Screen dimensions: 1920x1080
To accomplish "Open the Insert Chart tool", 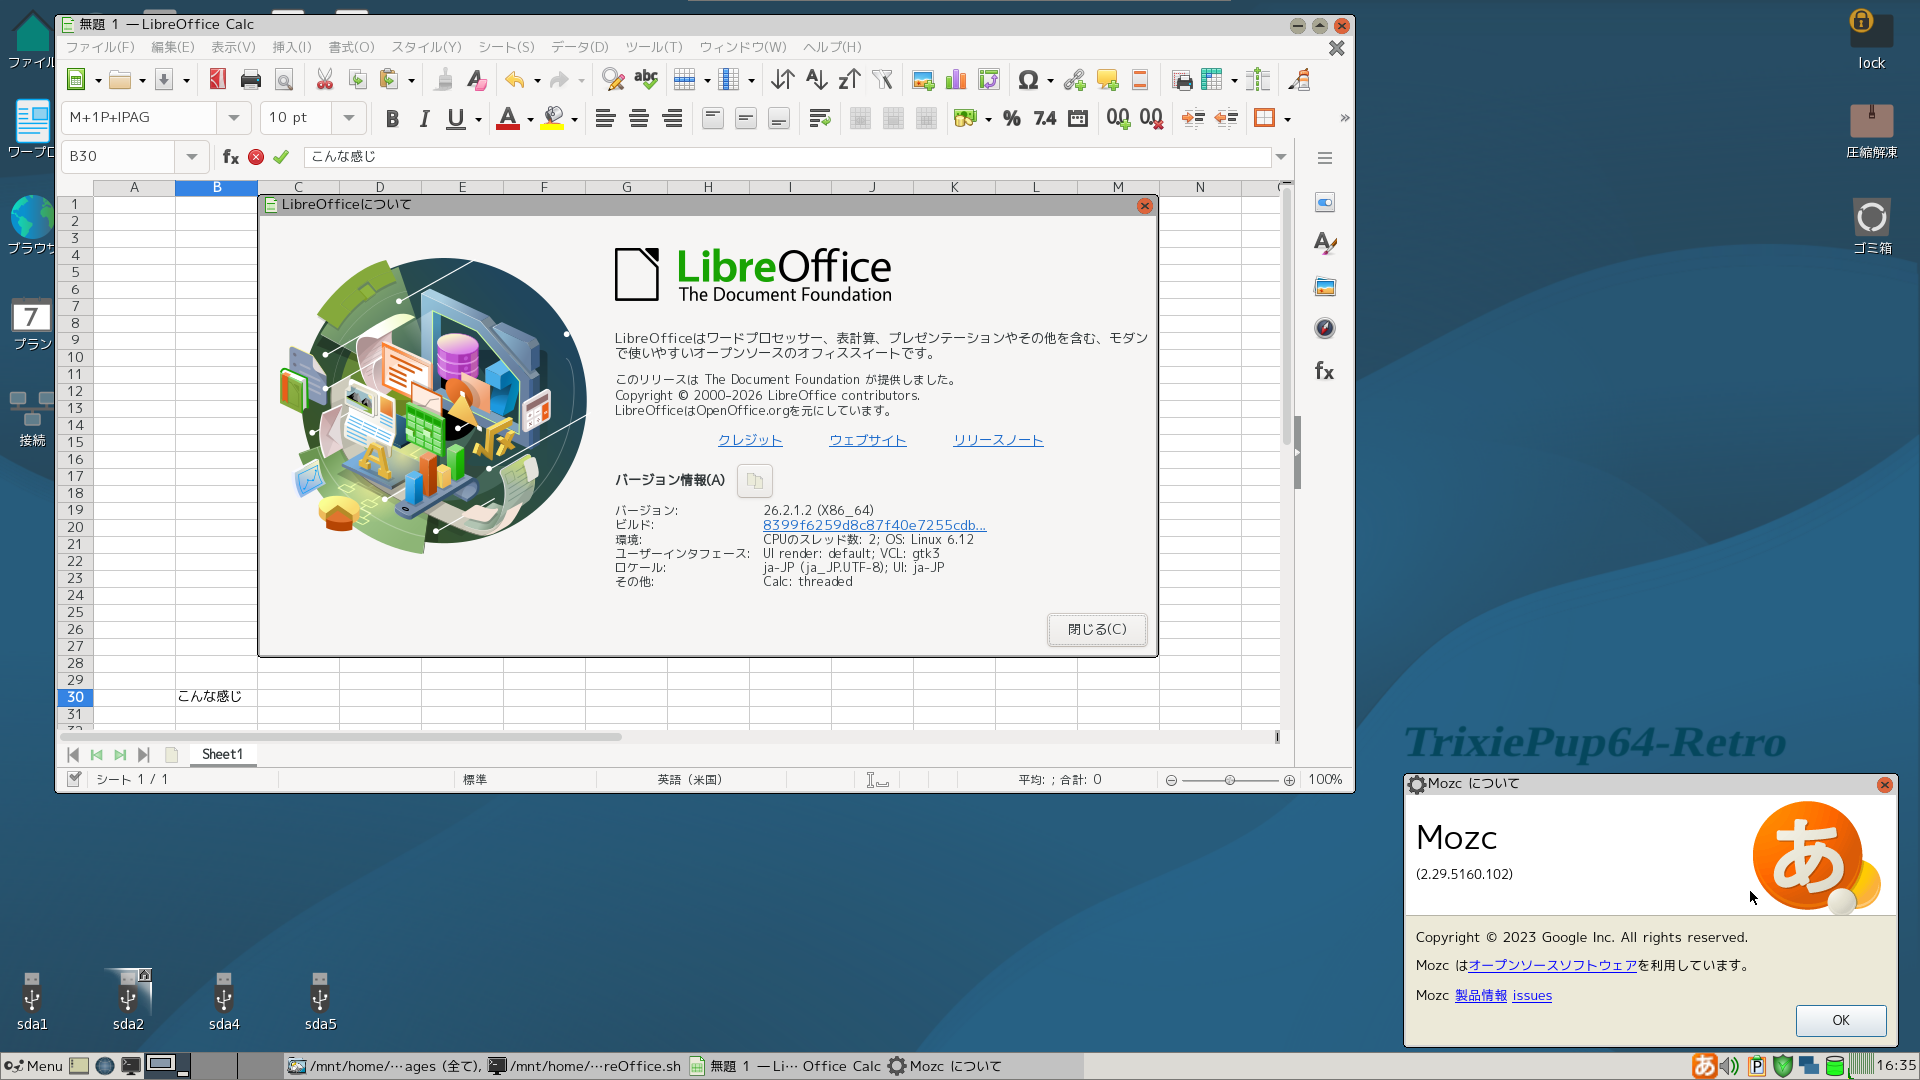I will [x=956, y=80].
